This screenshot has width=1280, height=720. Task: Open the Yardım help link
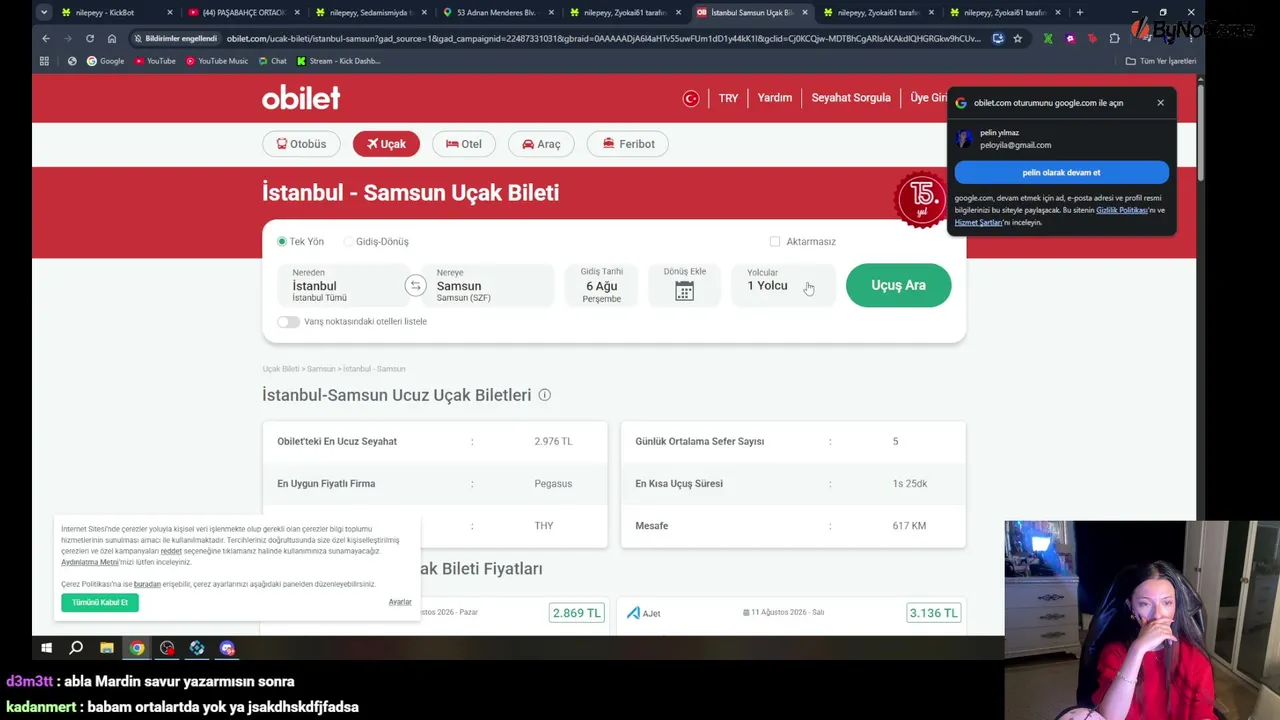[775, 98]
